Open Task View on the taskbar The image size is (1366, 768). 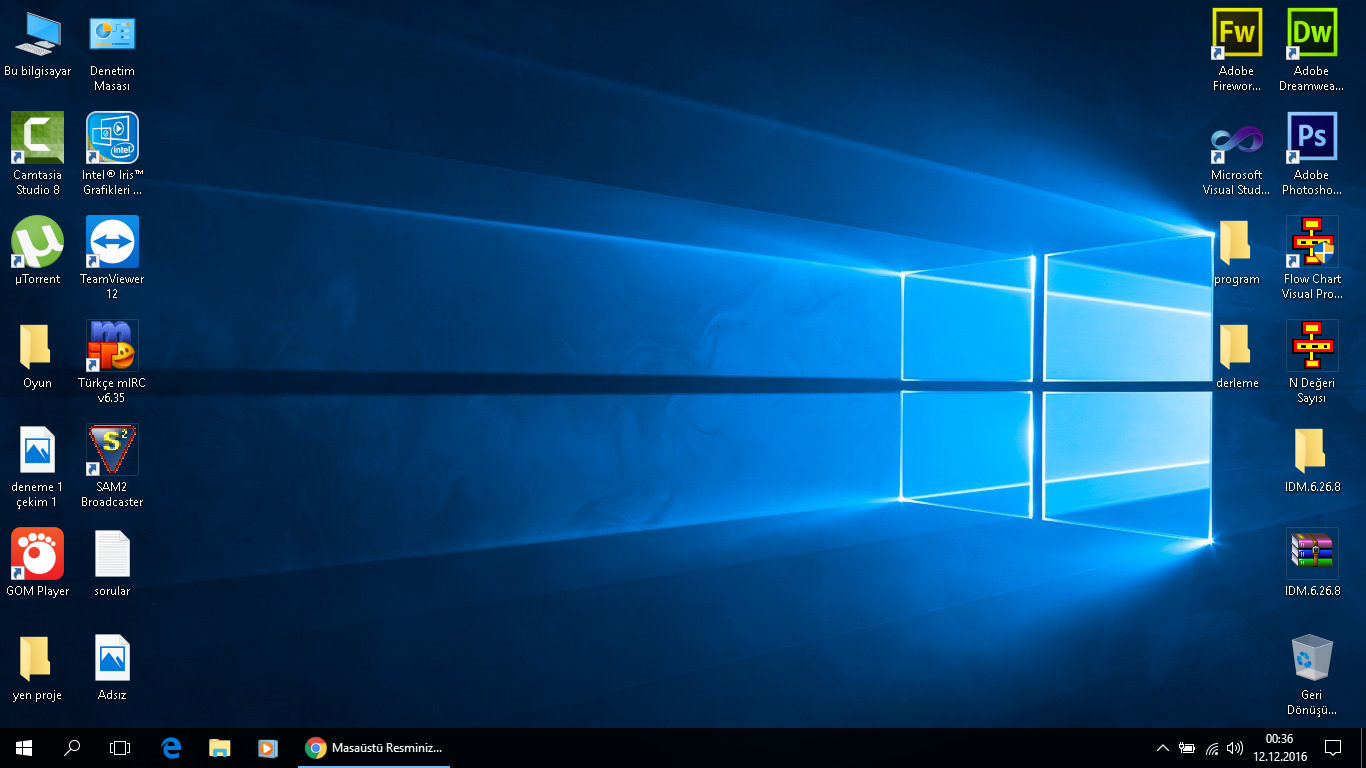tap(120, 748)
